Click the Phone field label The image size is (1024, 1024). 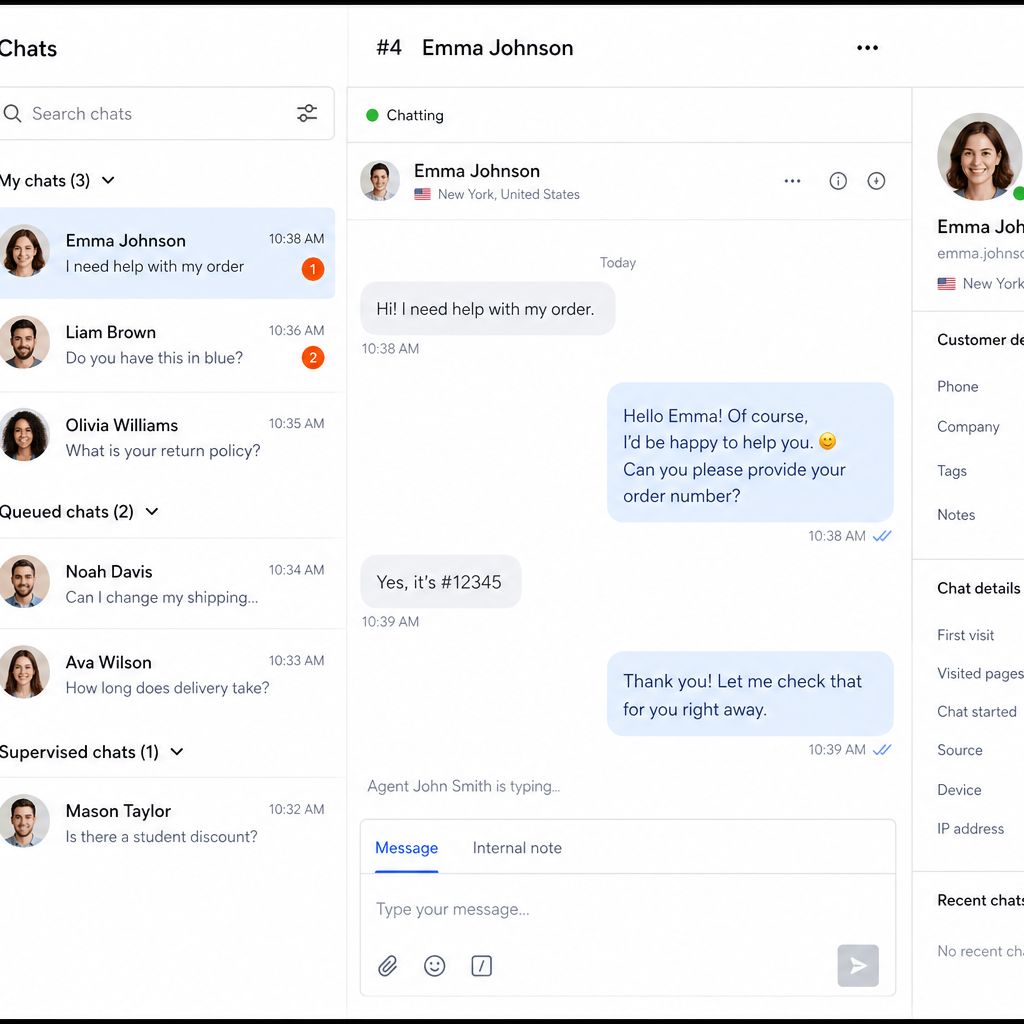[957, 387]
